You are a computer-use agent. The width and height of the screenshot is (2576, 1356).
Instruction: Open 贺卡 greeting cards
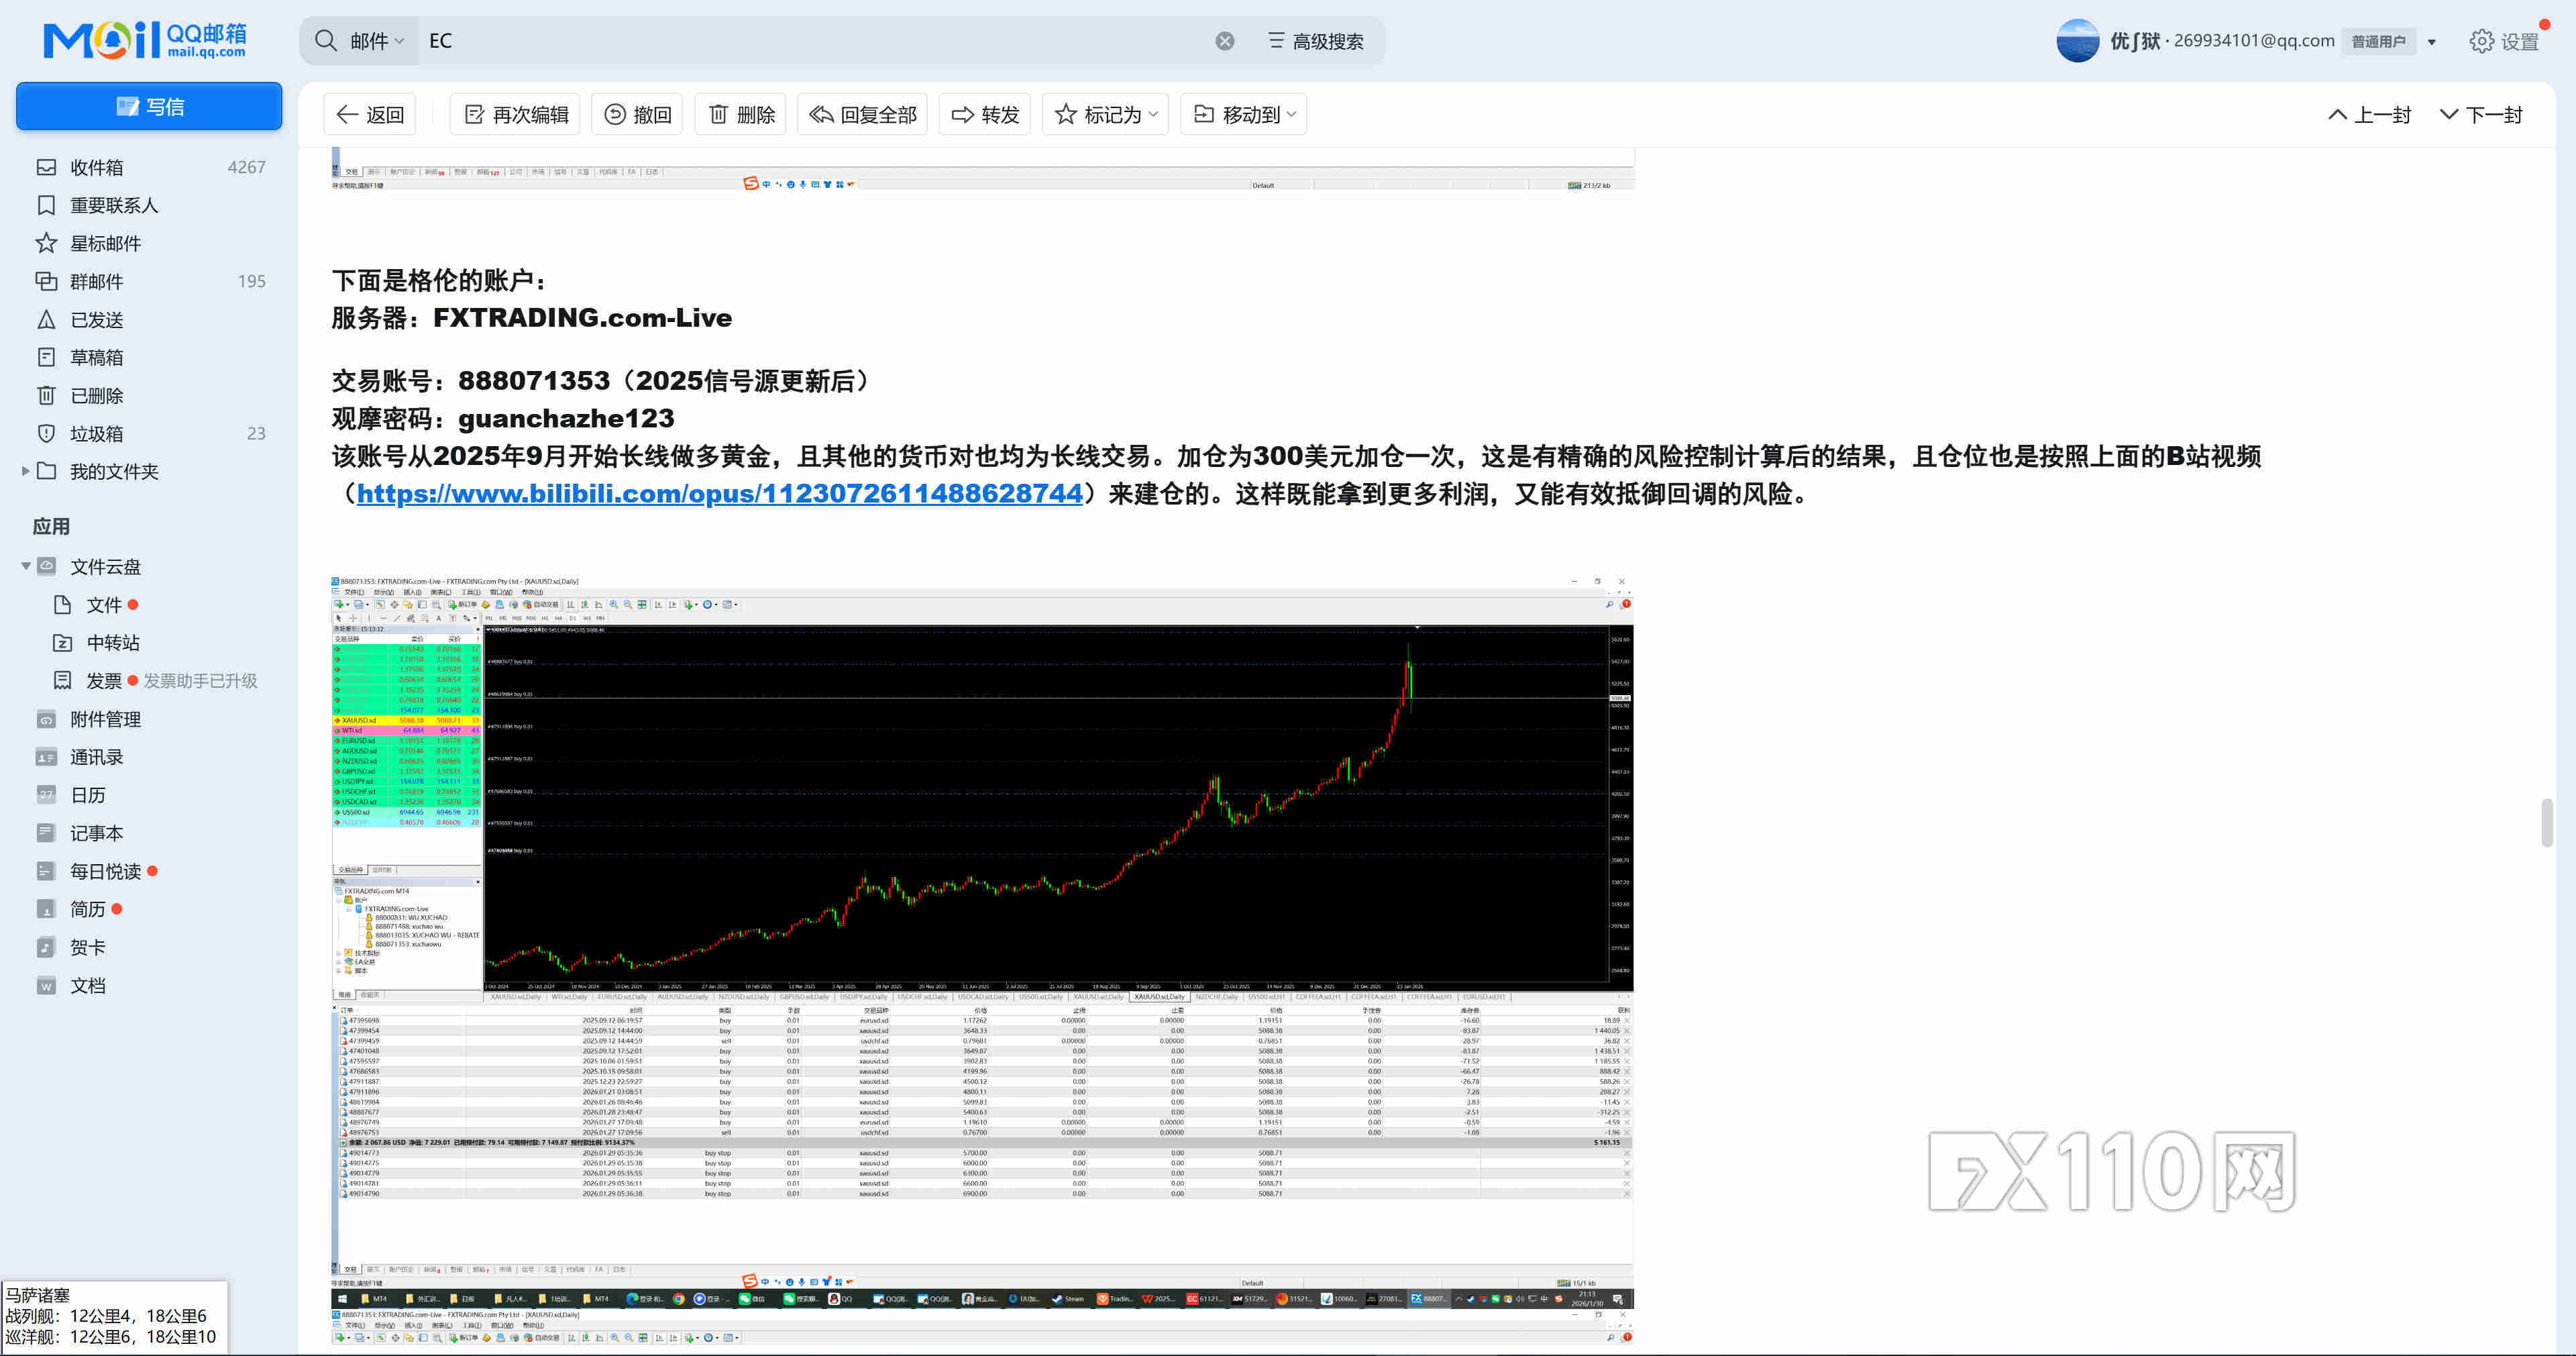87,946
